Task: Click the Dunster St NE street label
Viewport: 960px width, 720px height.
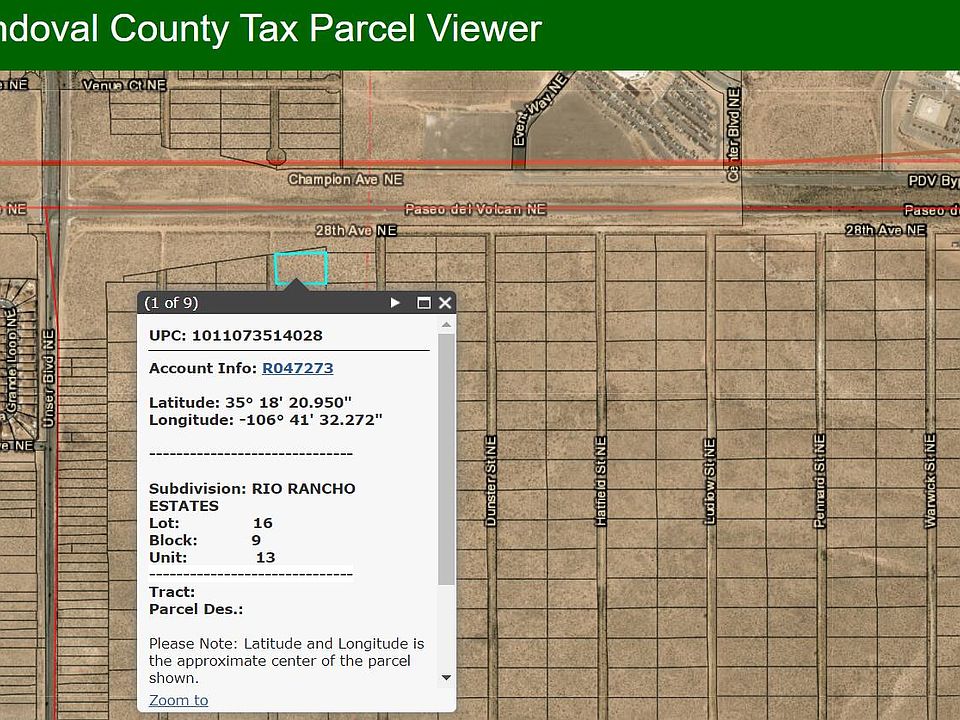Action: pos(490,481)
